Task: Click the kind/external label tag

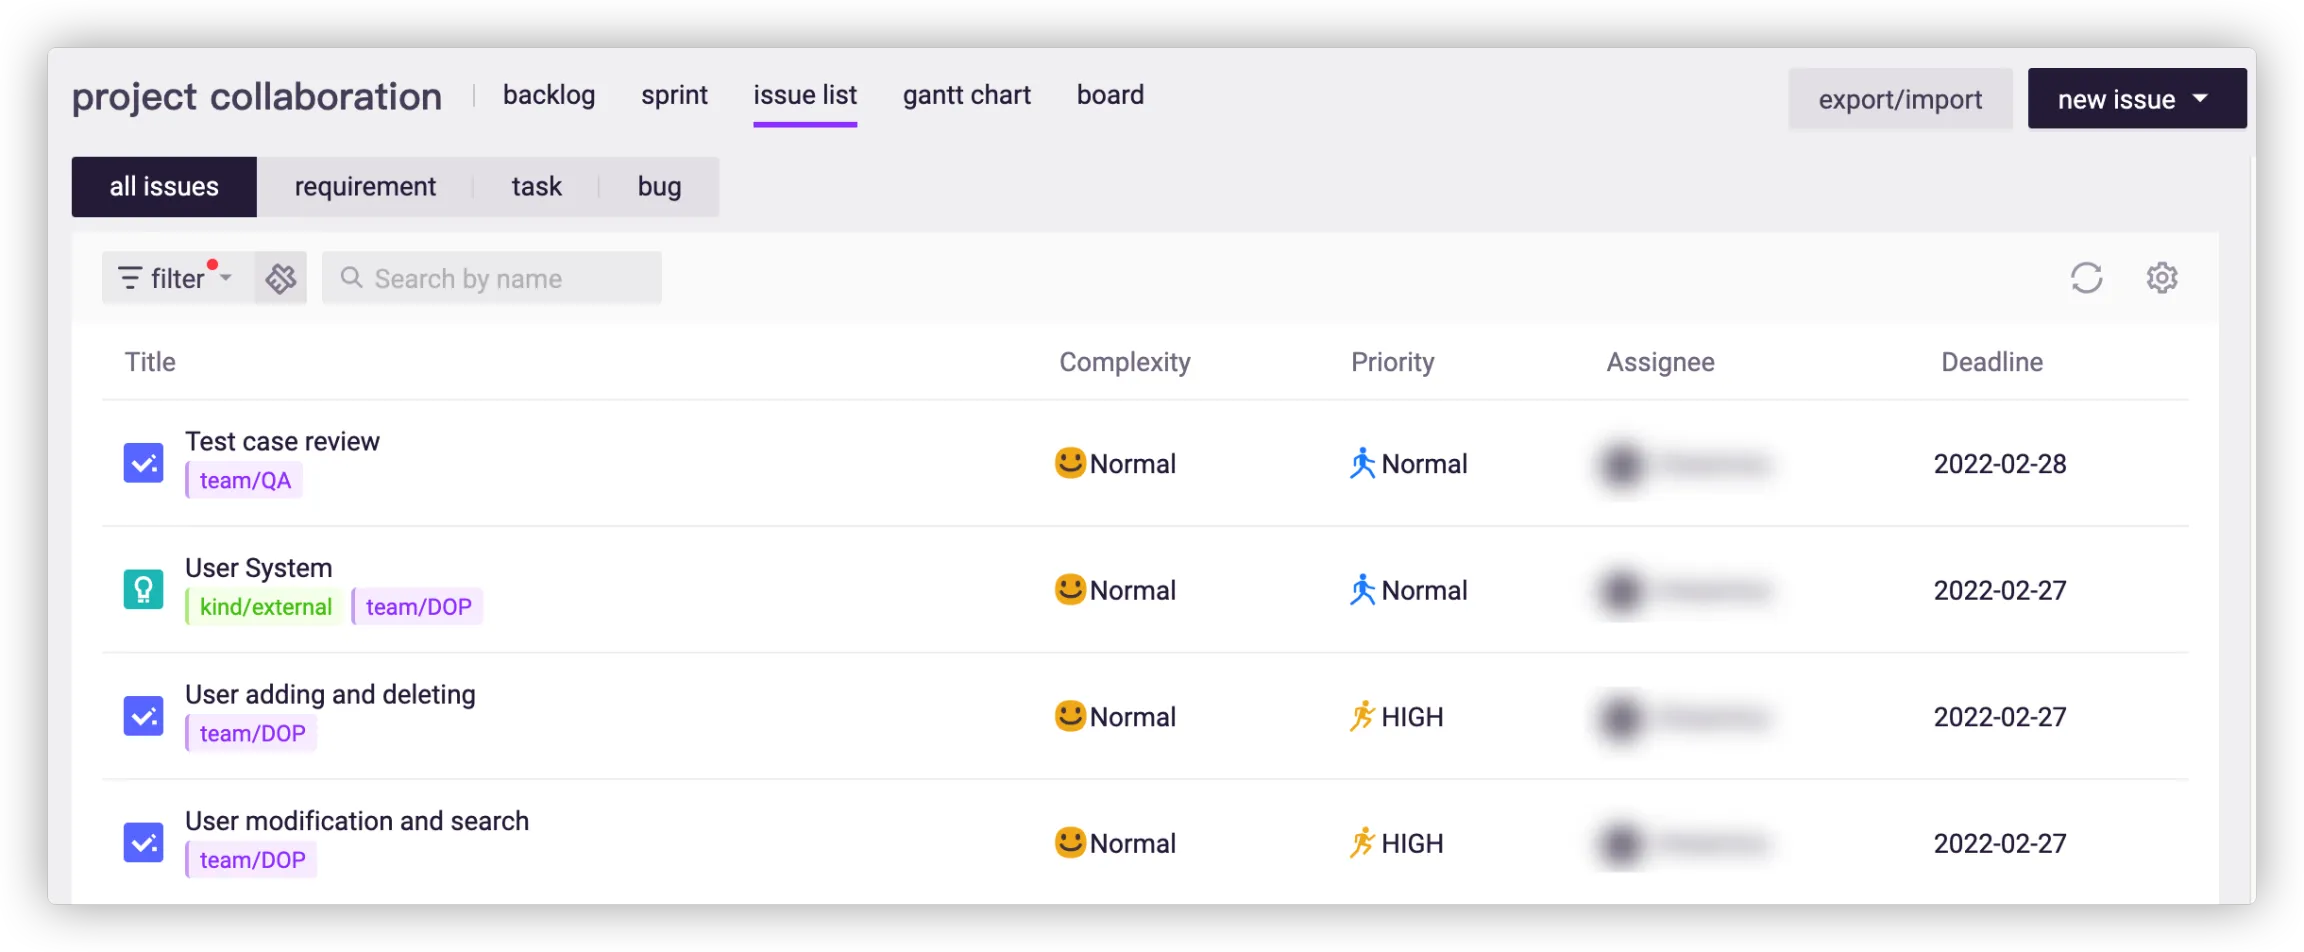Action: tap(265, 607)
